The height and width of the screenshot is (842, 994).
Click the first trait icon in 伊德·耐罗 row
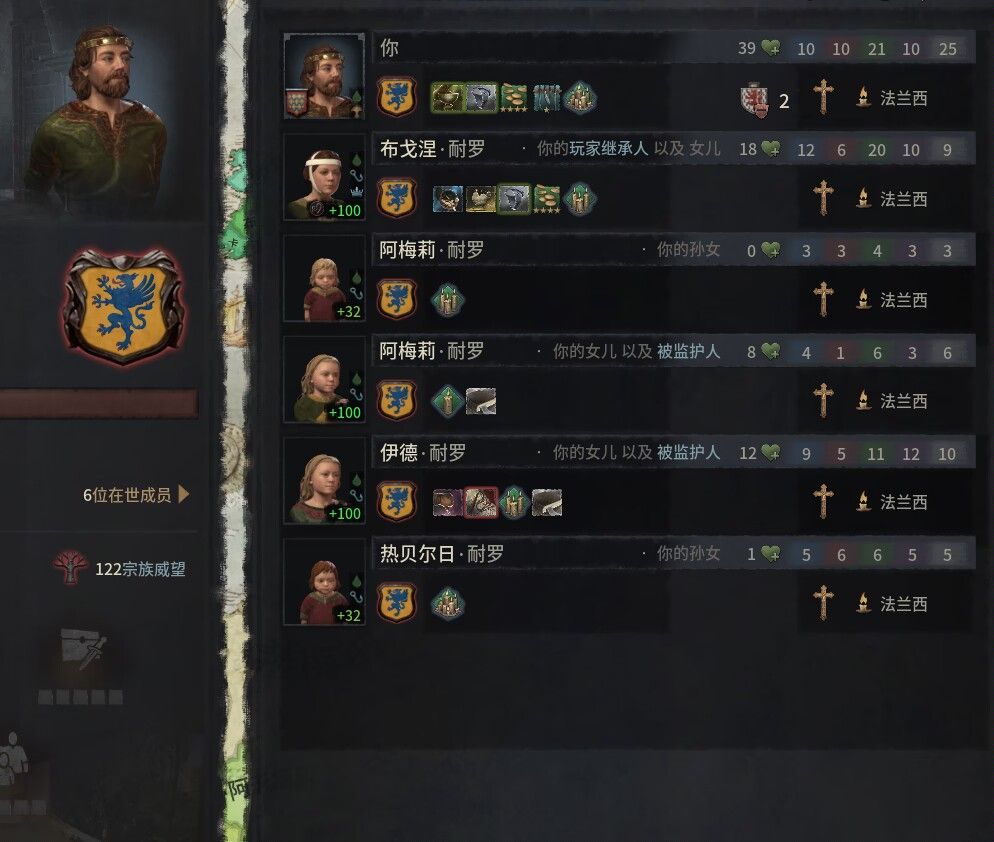coord(447,502)
